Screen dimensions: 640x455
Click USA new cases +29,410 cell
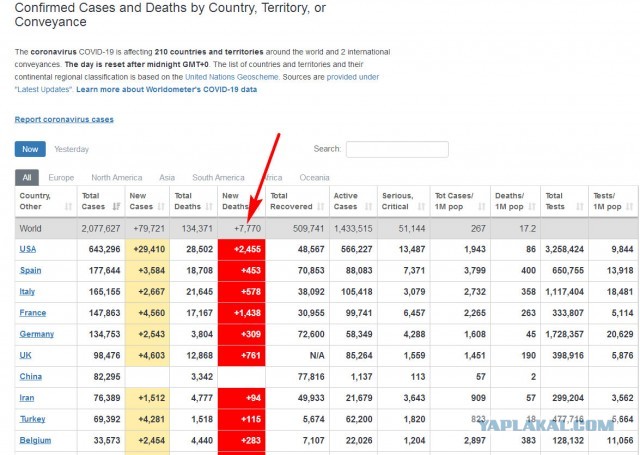147,249
